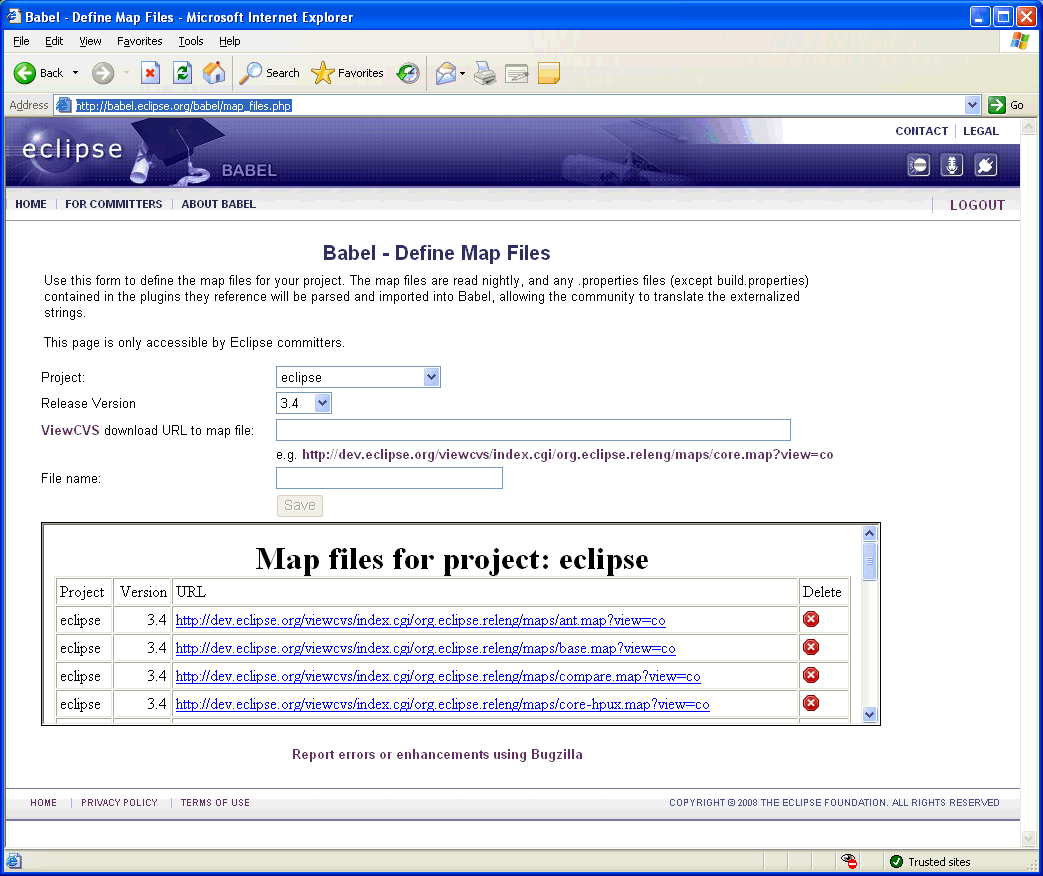Screen dimensions: 1043x876
Task: Click the yellow note Discuss icon
Action: 549,73
